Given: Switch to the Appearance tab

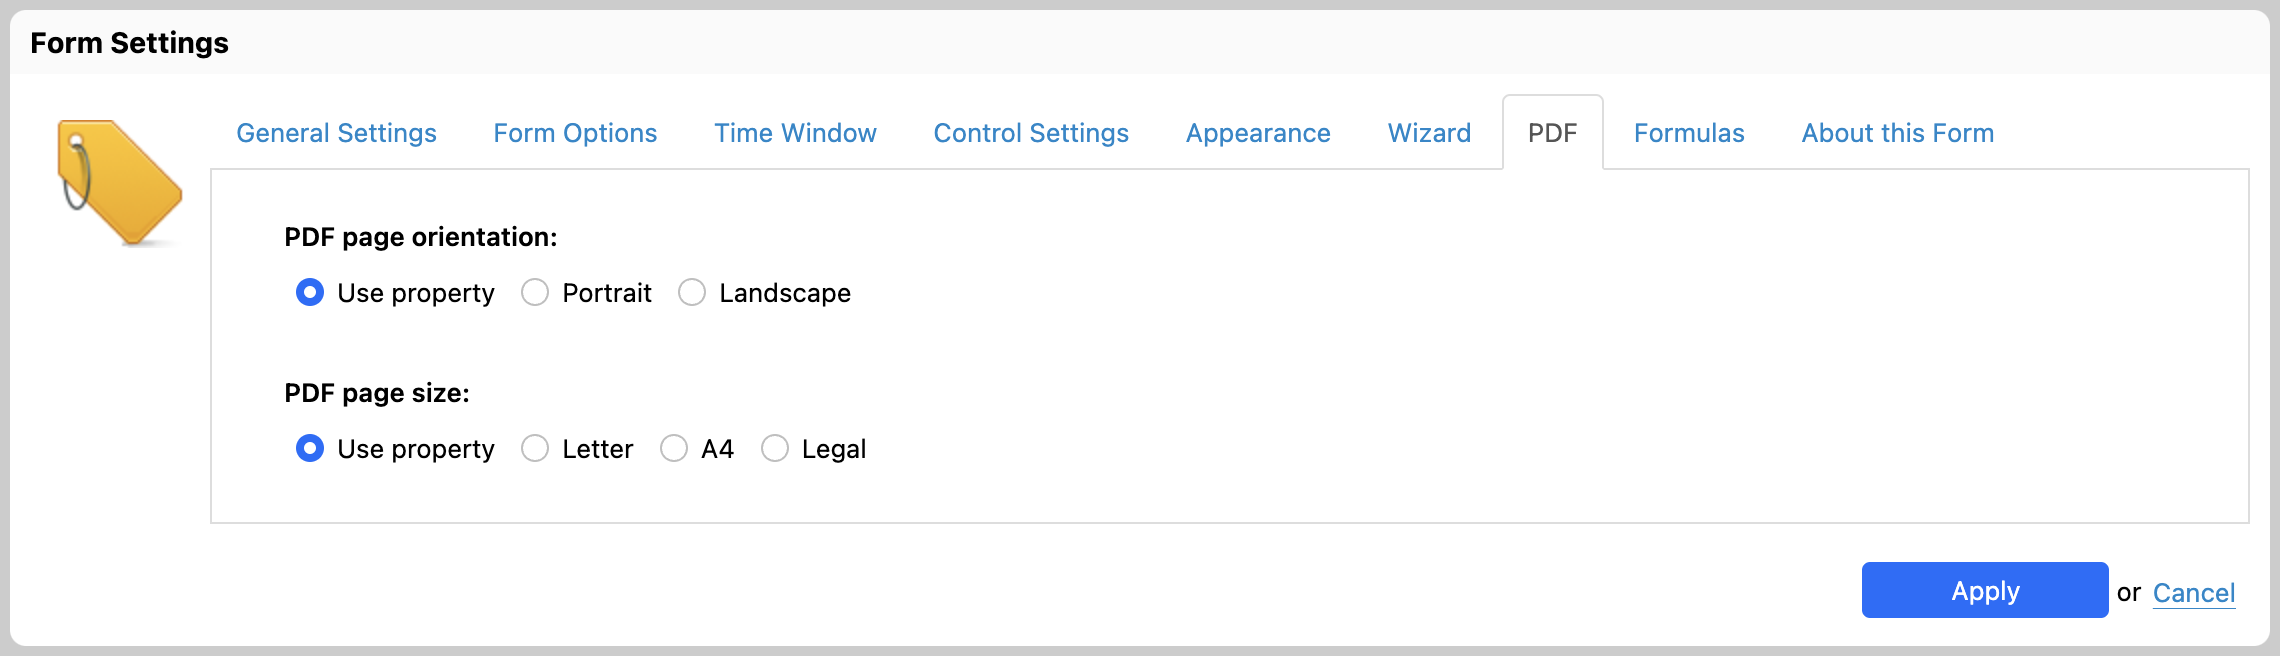Looking at the screenshot, I should 1258,133.
